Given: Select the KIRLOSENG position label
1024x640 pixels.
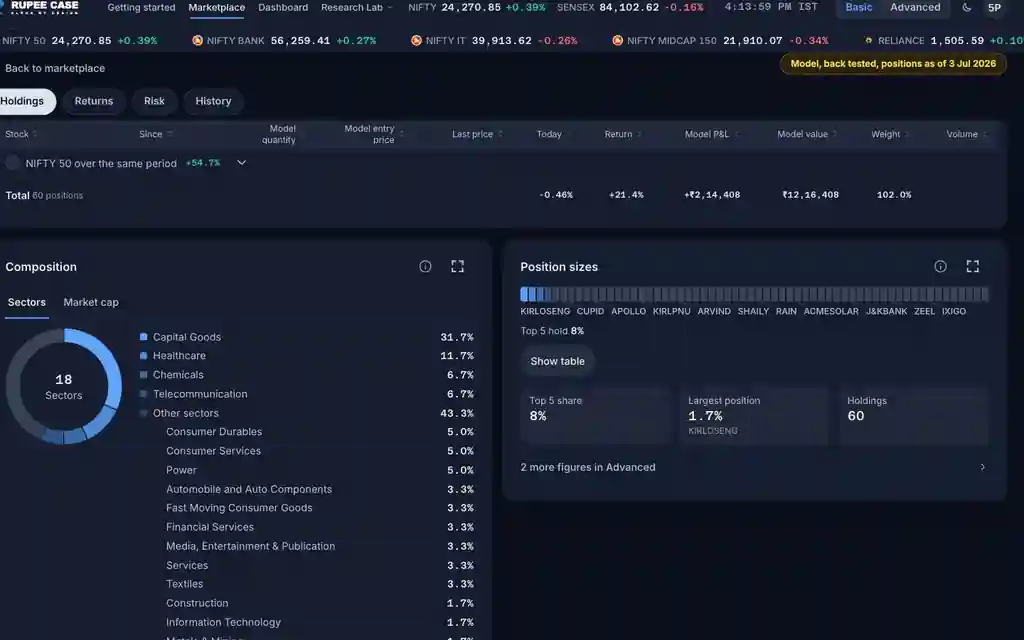Looking at the screenshot, I should pyautogui.click(x=545, y=312).
